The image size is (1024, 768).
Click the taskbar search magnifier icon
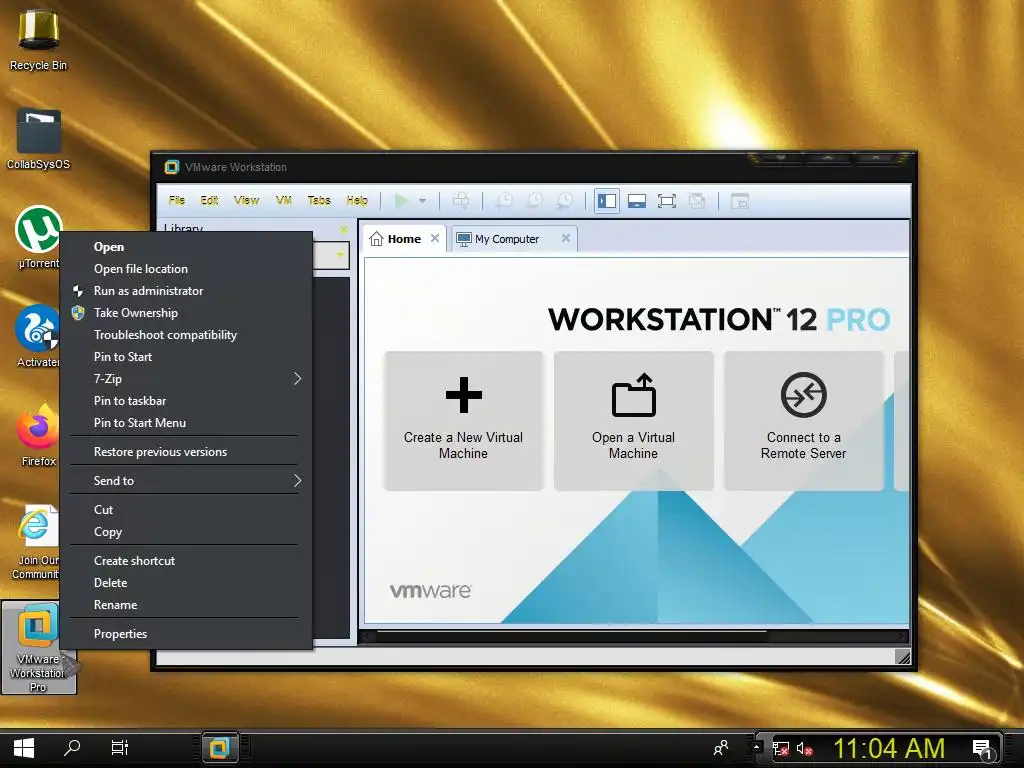click(72, 748)
